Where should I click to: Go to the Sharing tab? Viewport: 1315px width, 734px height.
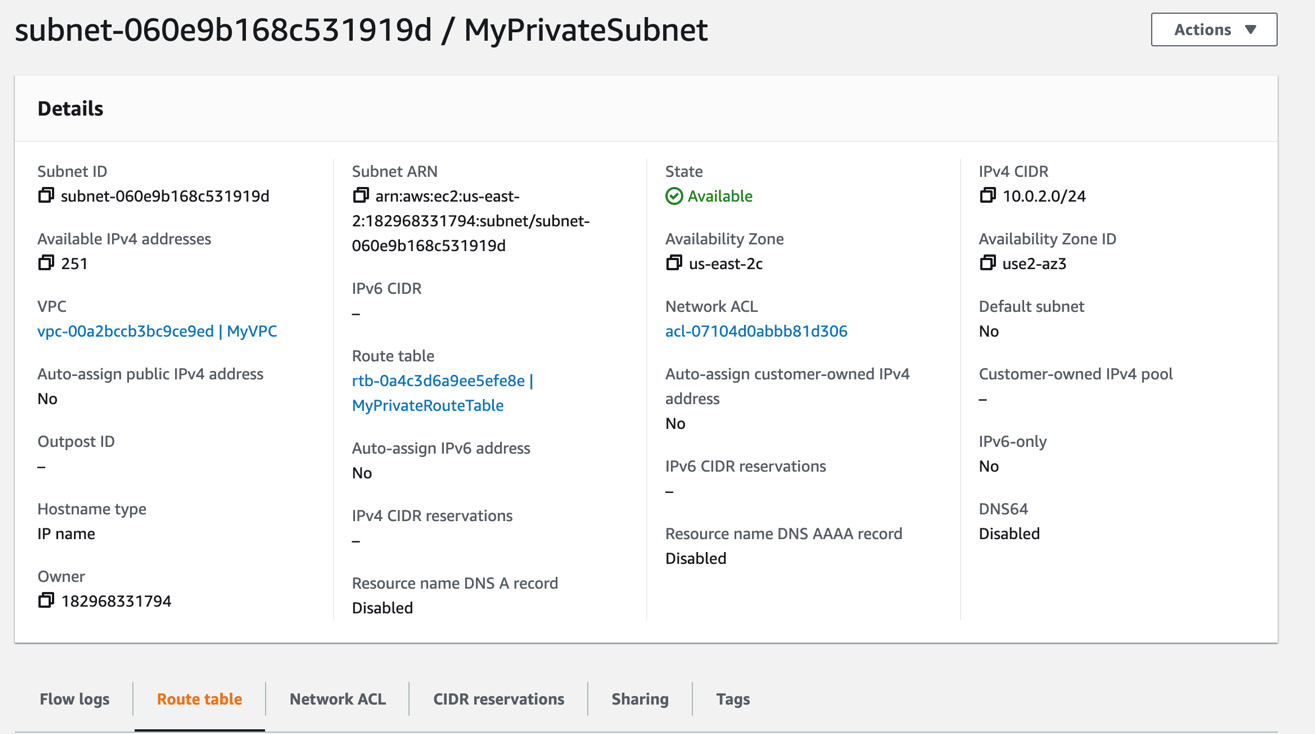click(640, 699)
